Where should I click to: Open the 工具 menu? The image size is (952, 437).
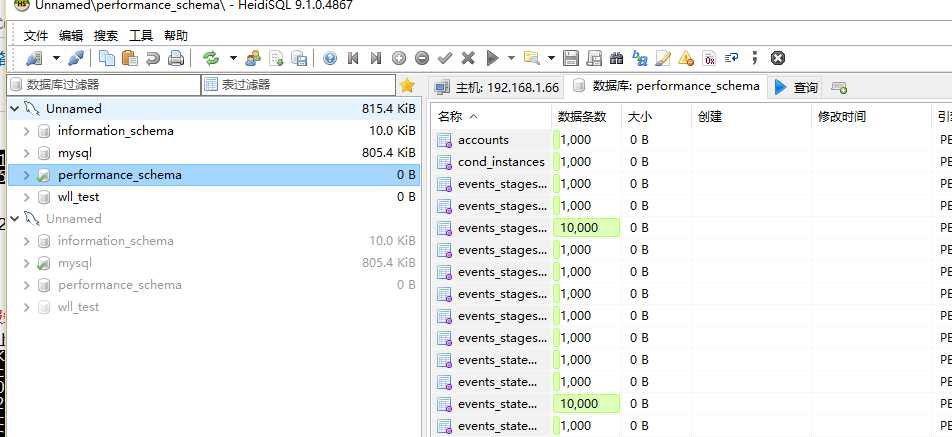coord(141,35)
